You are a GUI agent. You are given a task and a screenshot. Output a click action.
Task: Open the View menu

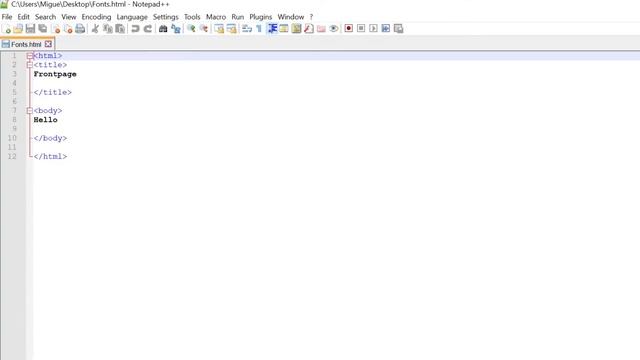69,17
